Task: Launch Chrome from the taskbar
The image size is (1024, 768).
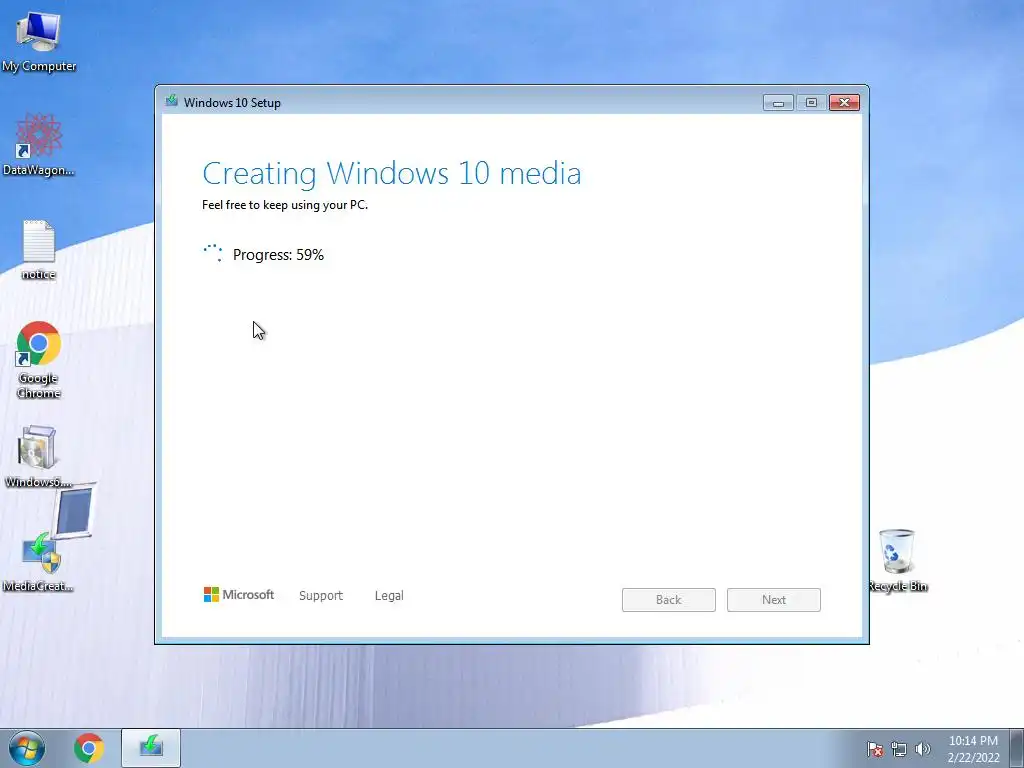Action: (x=89, y=748)
